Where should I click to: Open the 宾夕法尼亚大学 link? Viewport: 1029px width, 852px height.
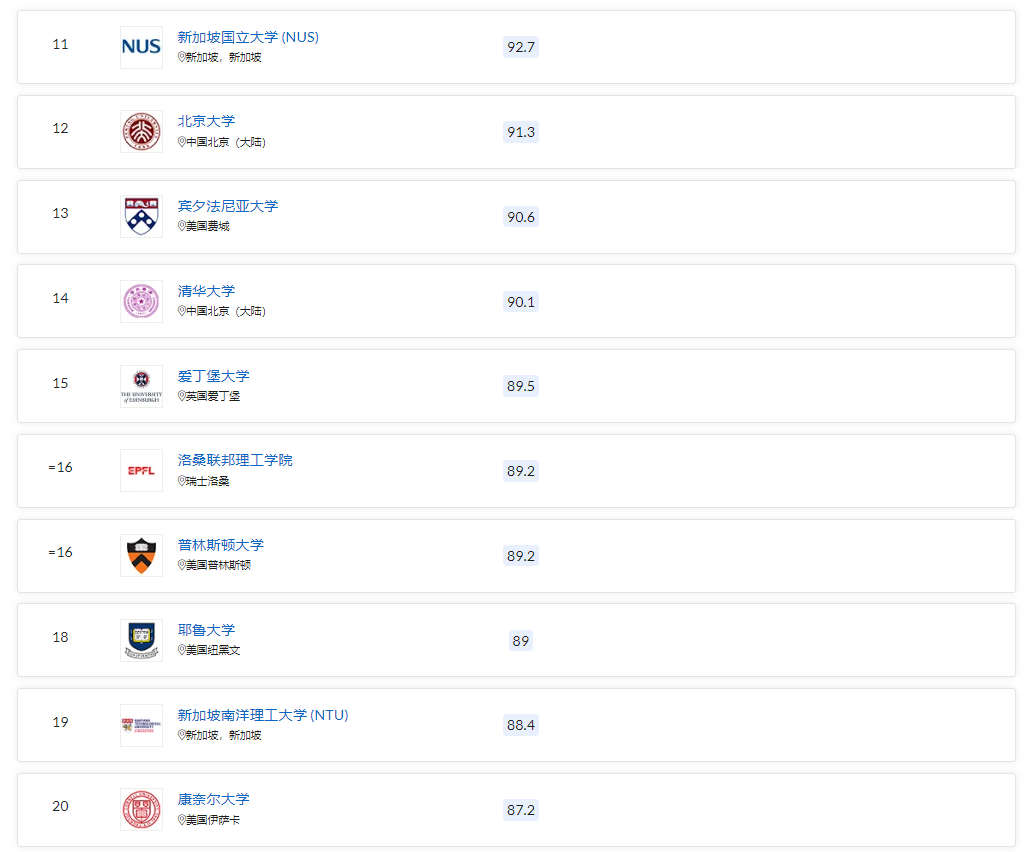click(228, 206)
